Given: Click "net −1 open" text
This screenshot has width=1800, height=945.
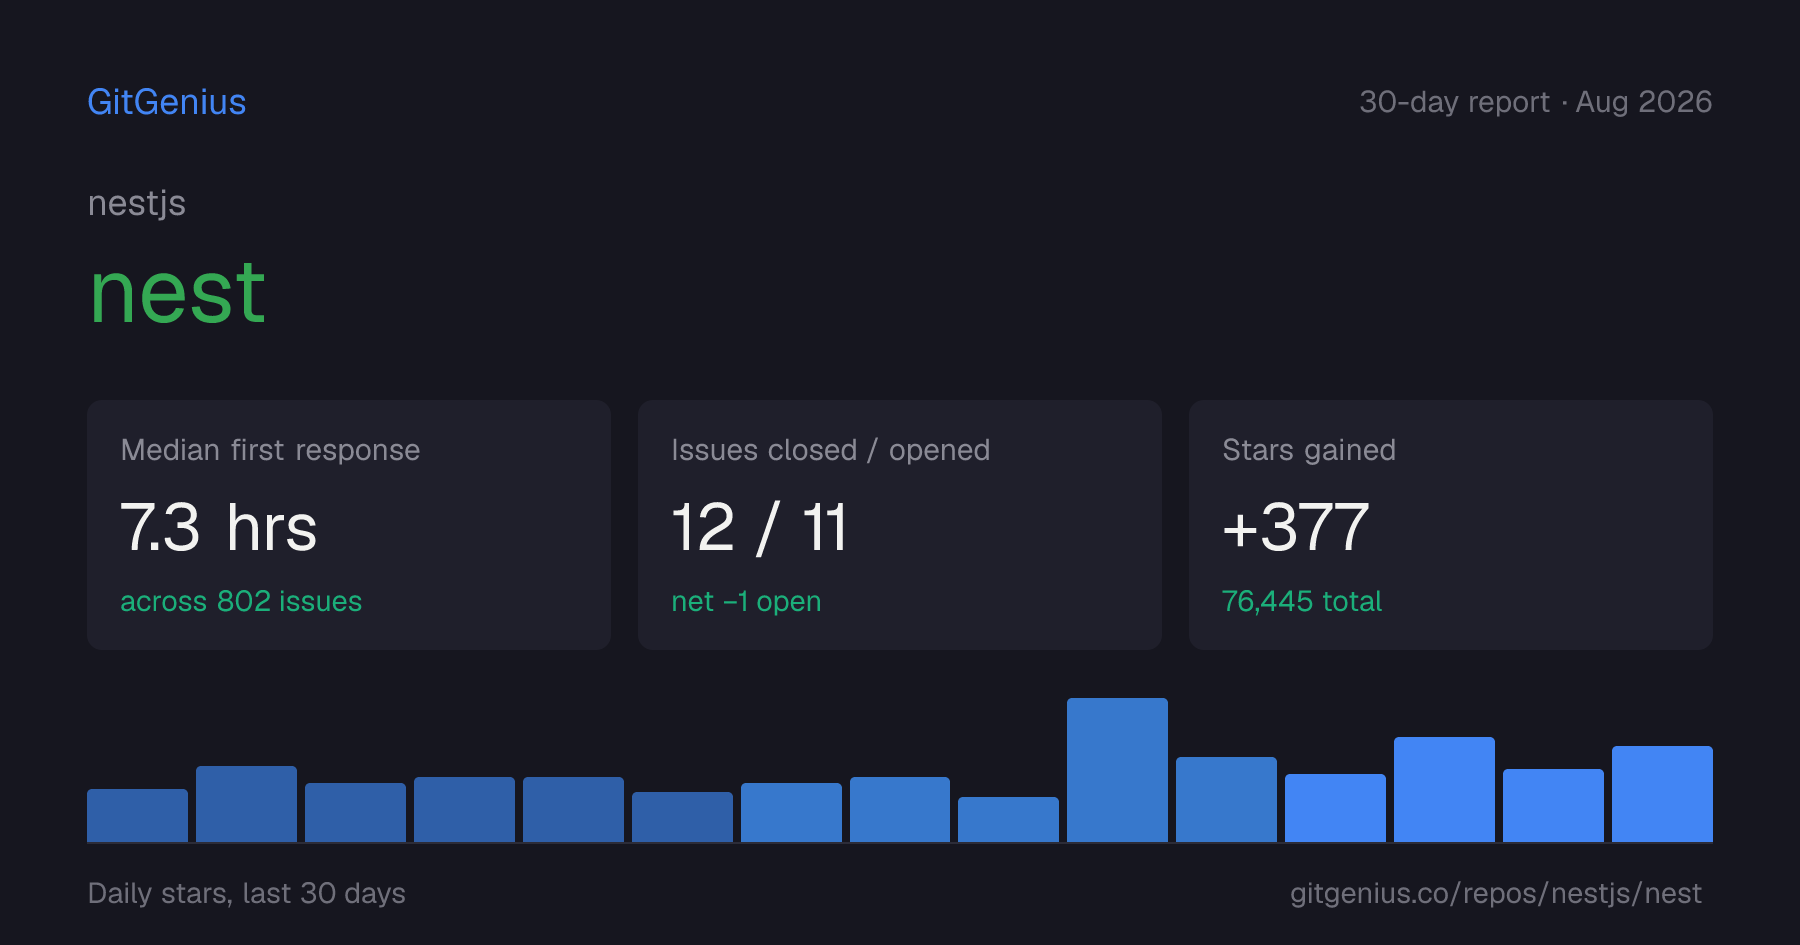Looking at the screenshot, I should pos(746,601).
